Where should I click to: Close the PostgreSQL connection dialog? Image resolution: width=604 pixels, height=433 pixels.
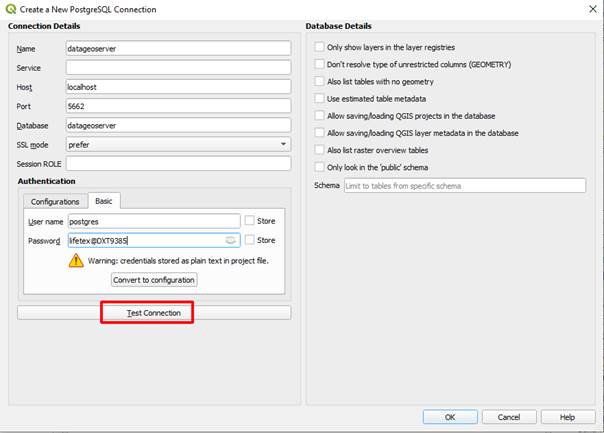586,9
